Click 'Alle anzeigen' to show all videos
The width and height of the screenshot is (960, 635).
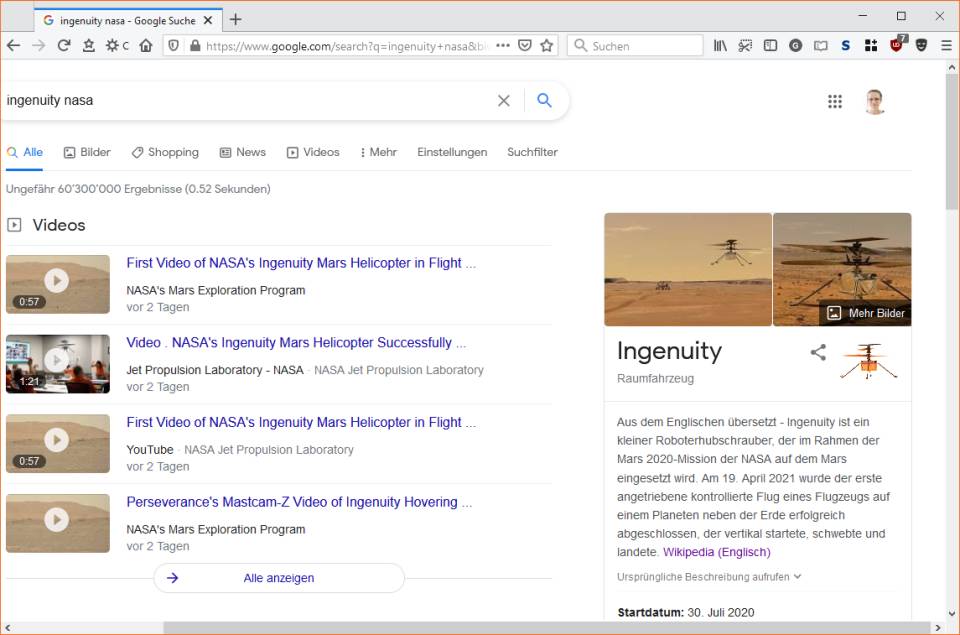(279, 578)
